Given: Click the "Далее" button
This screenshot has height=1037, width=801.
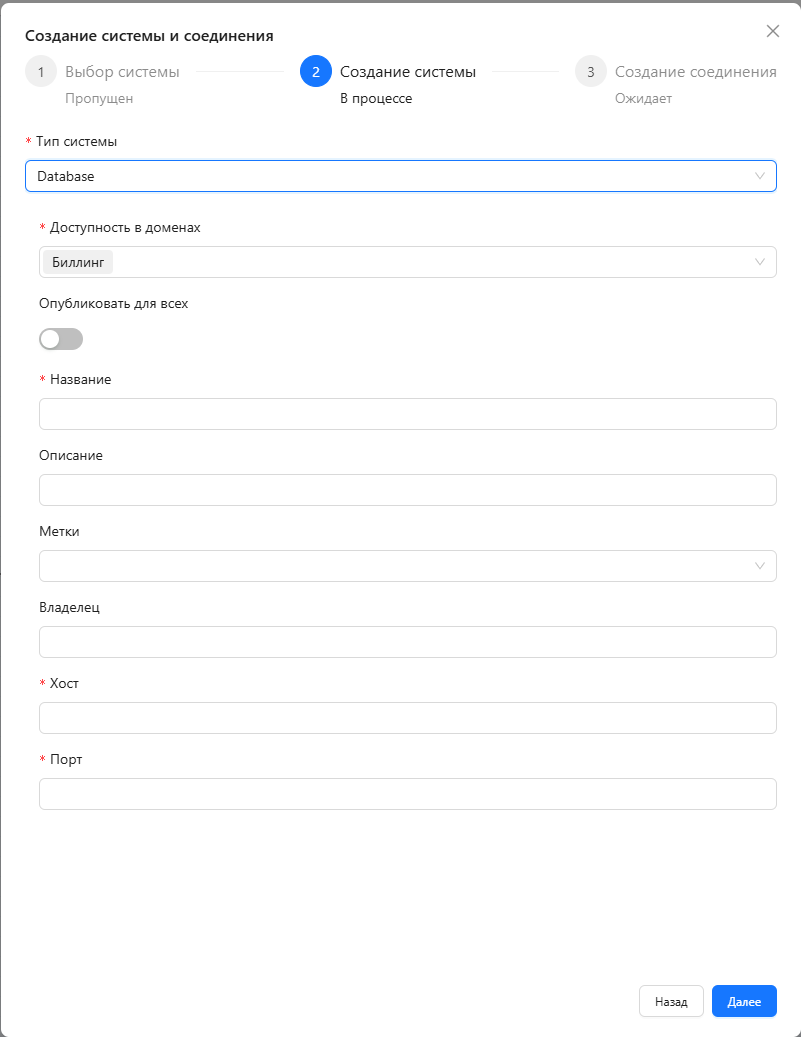Looking at the screenshot, I should [744, 1001].
